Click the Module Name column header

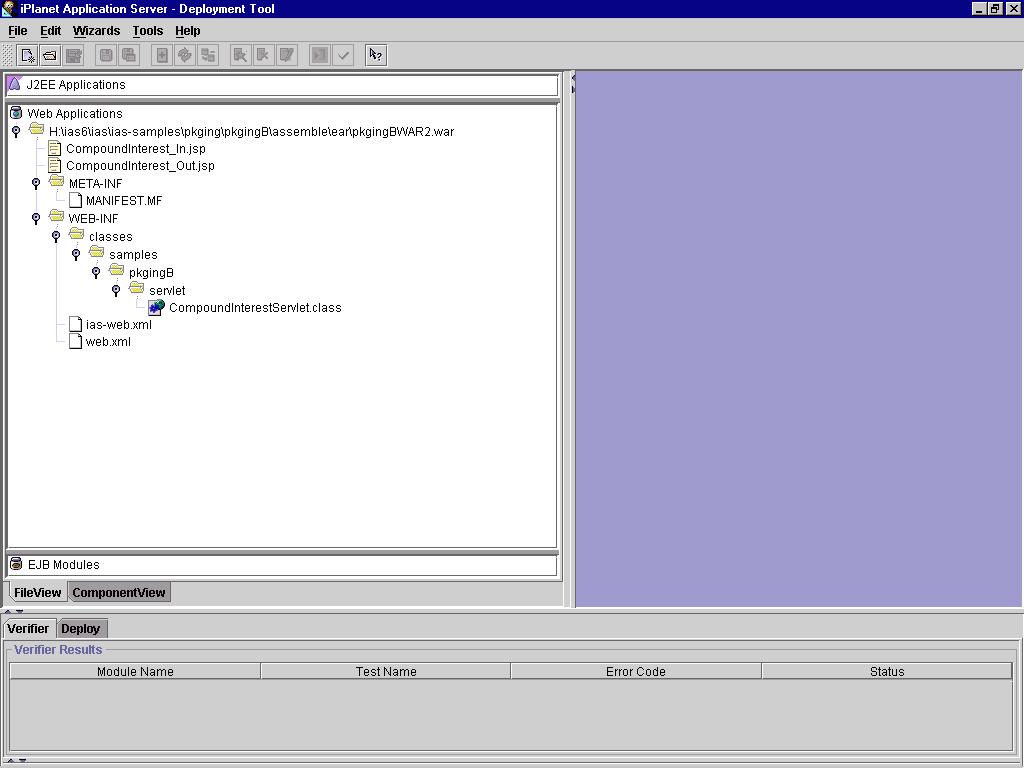pos(135,671)
